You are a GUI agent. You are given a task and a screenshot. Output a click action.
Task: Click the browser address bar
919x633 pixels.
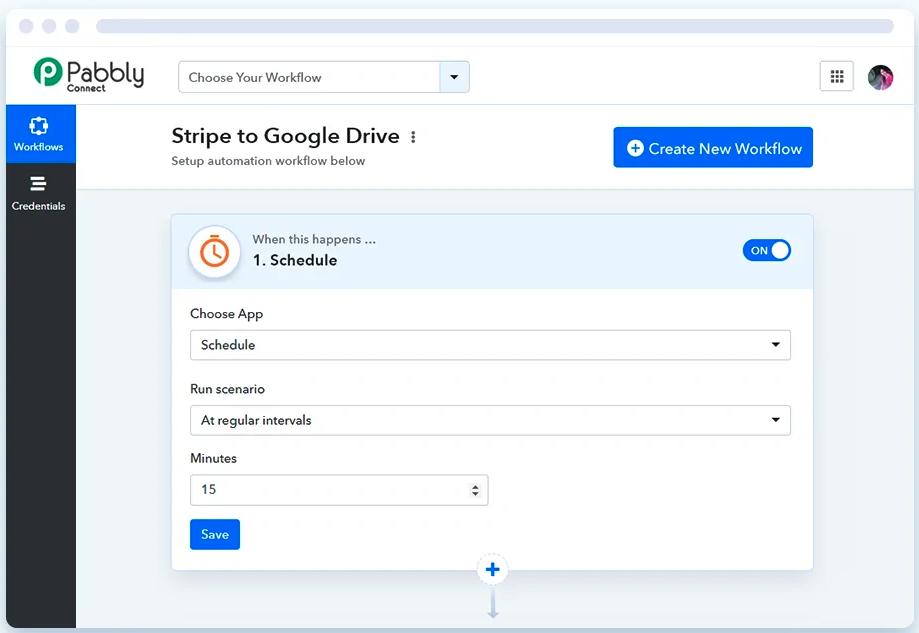click(x=494, y=26)
